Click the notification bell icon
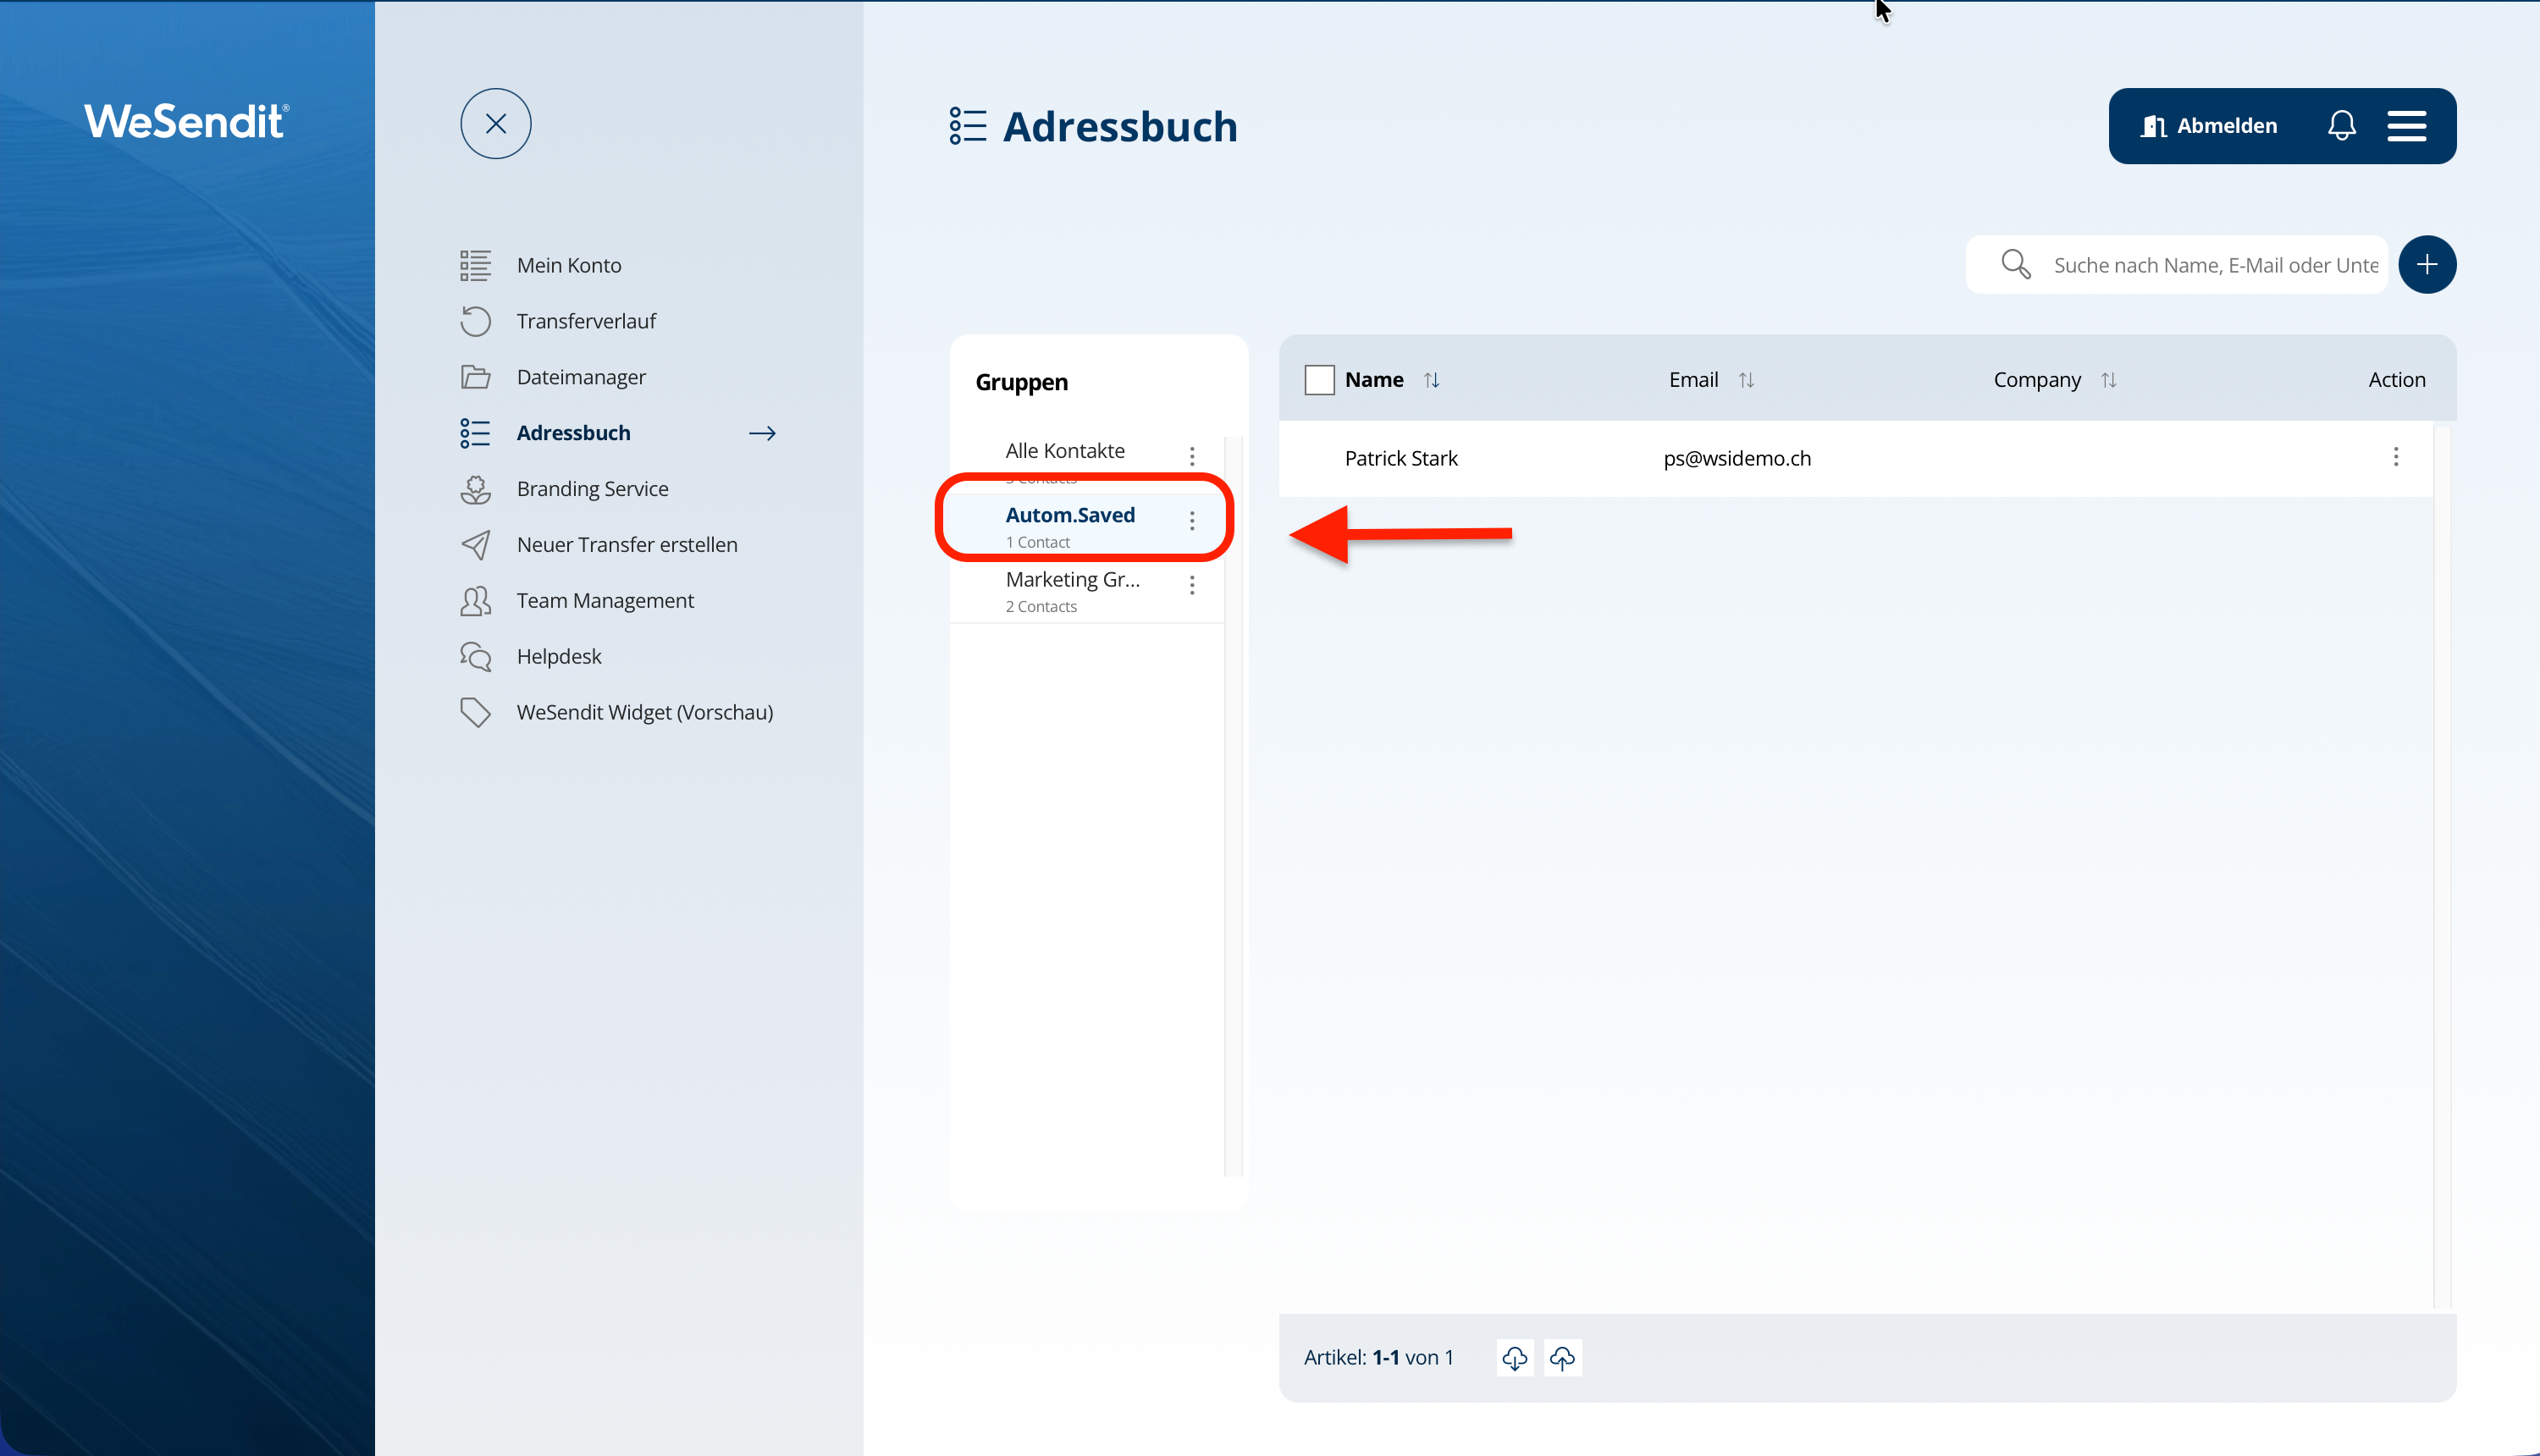Screen dimensions: 2540x1456 (x=2341, y=126)
